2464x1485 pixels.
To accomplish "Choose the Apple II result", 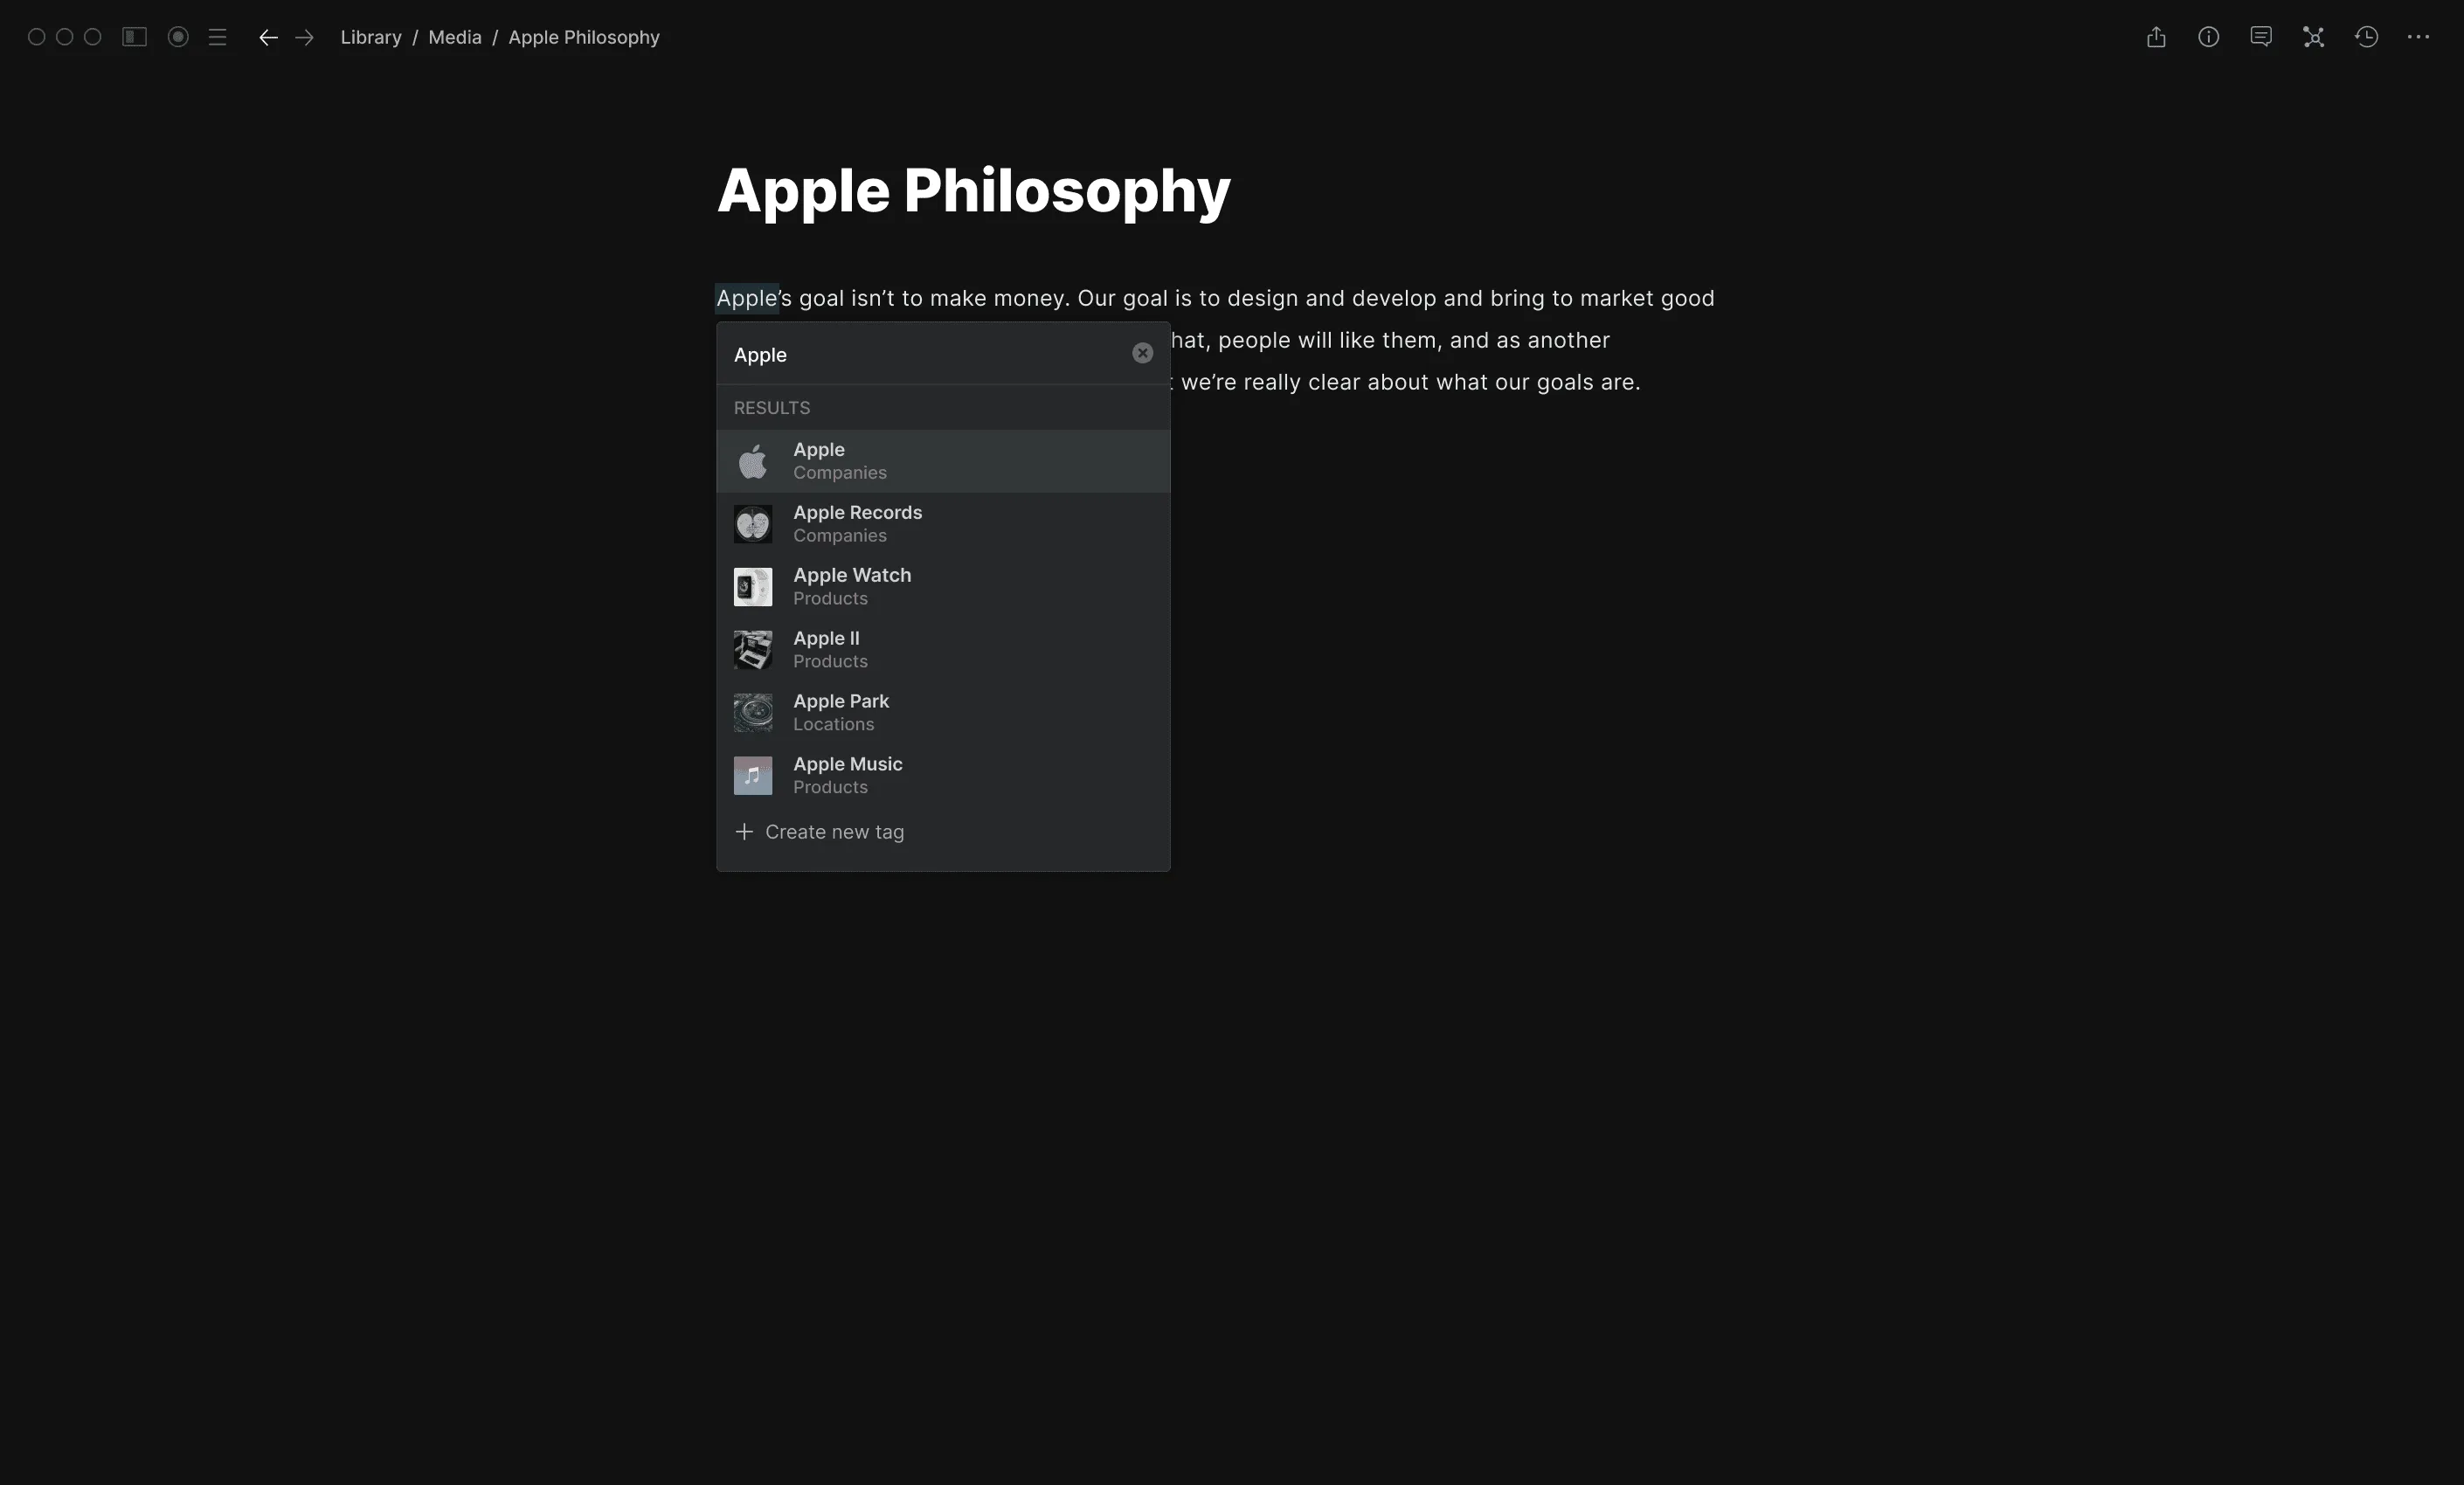I will (943, 650).
